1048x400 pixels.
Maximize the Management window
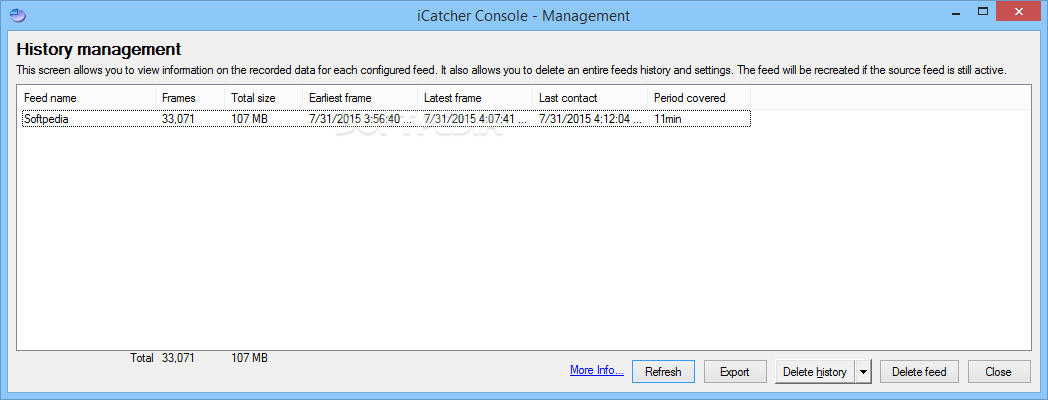point(983,11)
